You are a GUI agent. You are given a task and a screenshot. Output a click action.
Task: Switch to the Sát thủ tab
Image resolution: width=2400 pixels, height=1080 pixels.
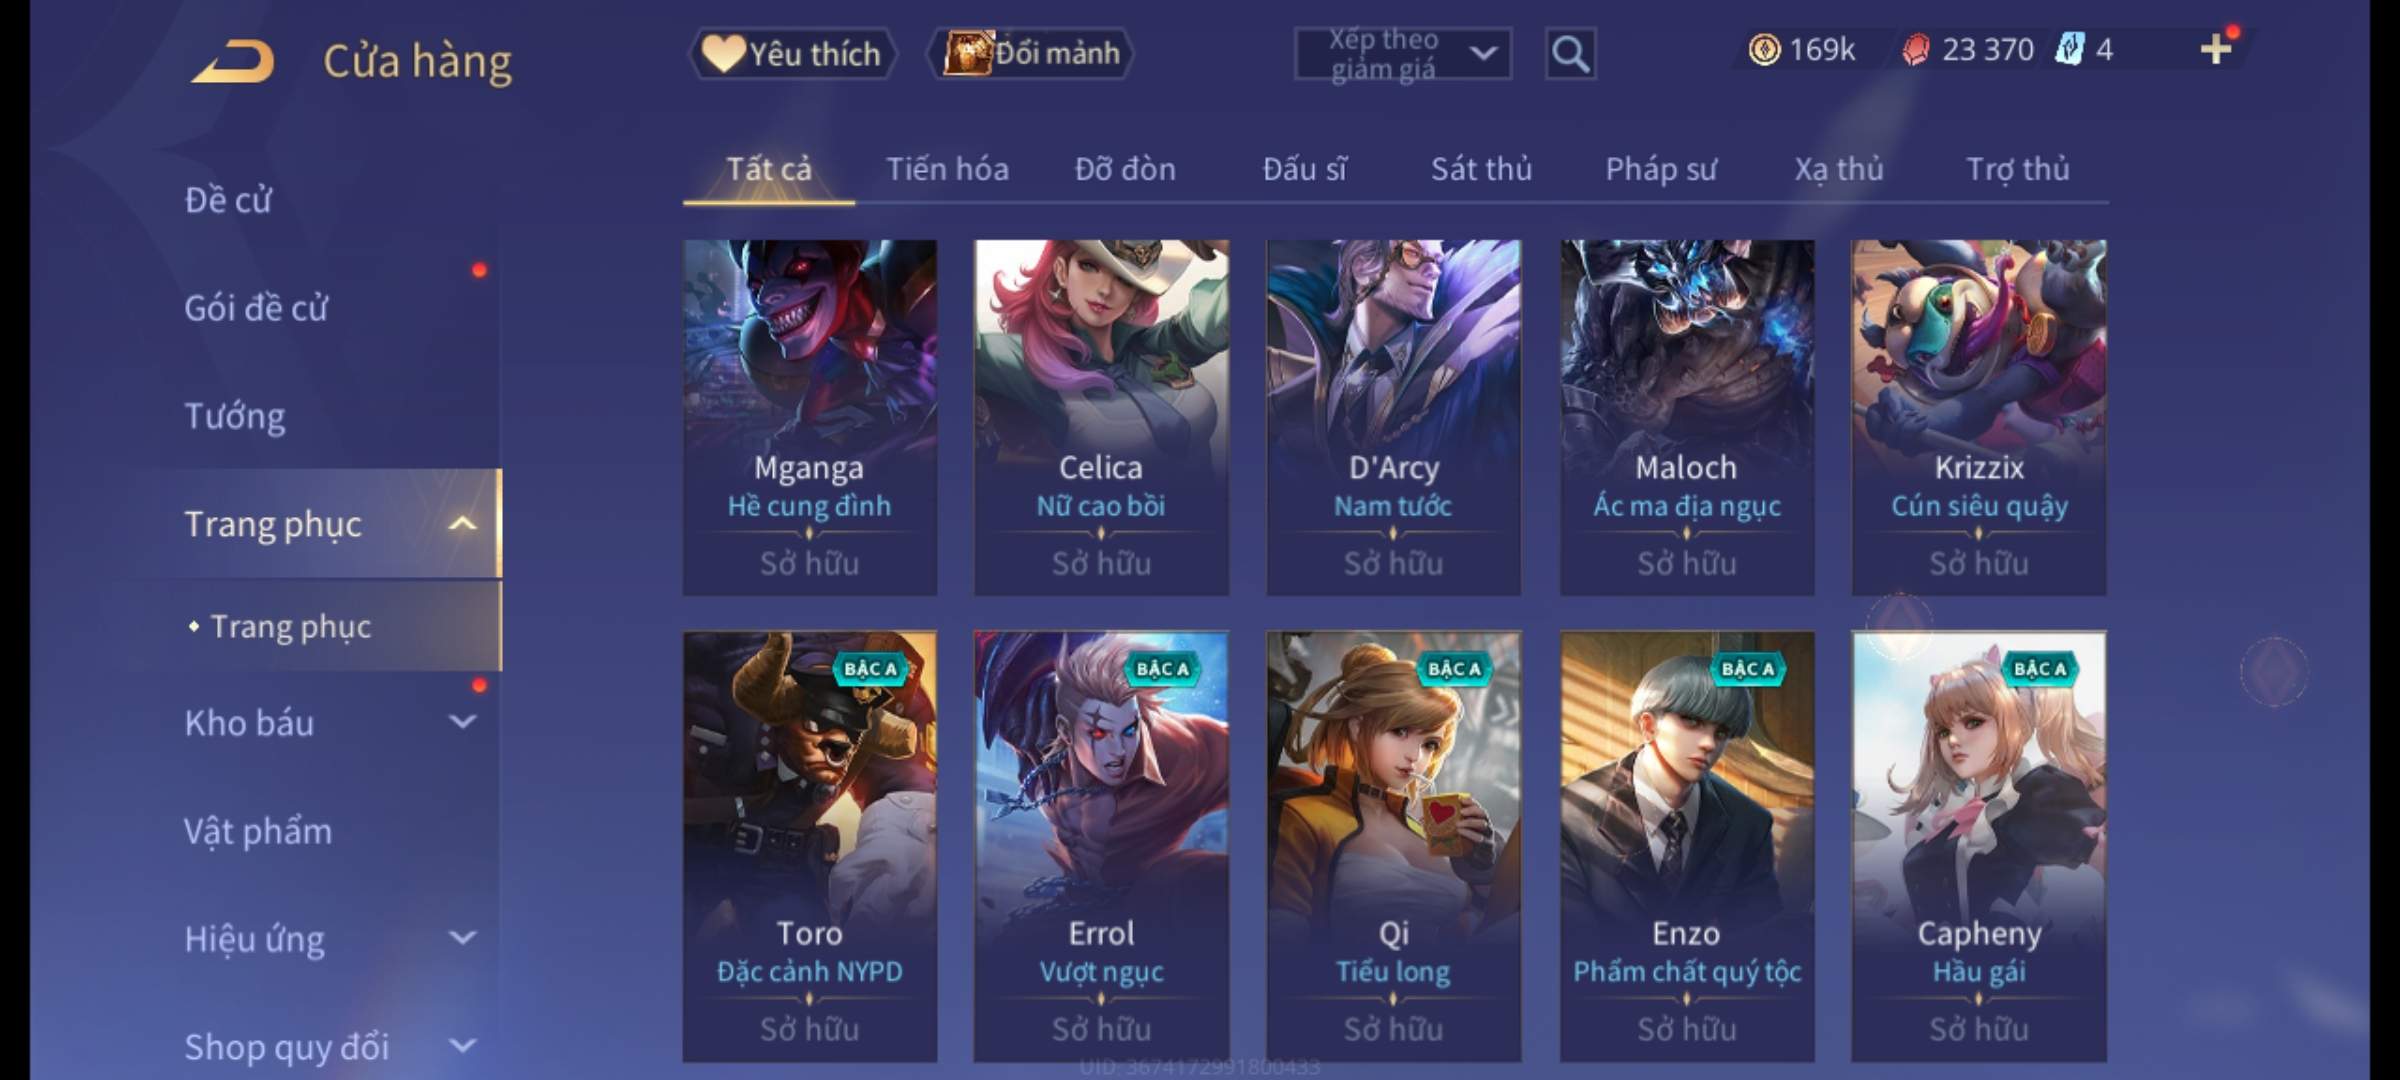[x=1481, y=169]
